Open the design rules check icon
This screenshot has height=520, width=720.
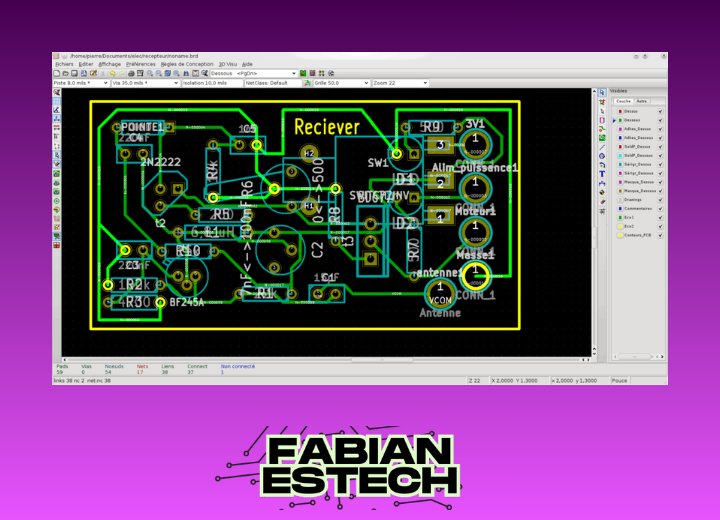204,73
